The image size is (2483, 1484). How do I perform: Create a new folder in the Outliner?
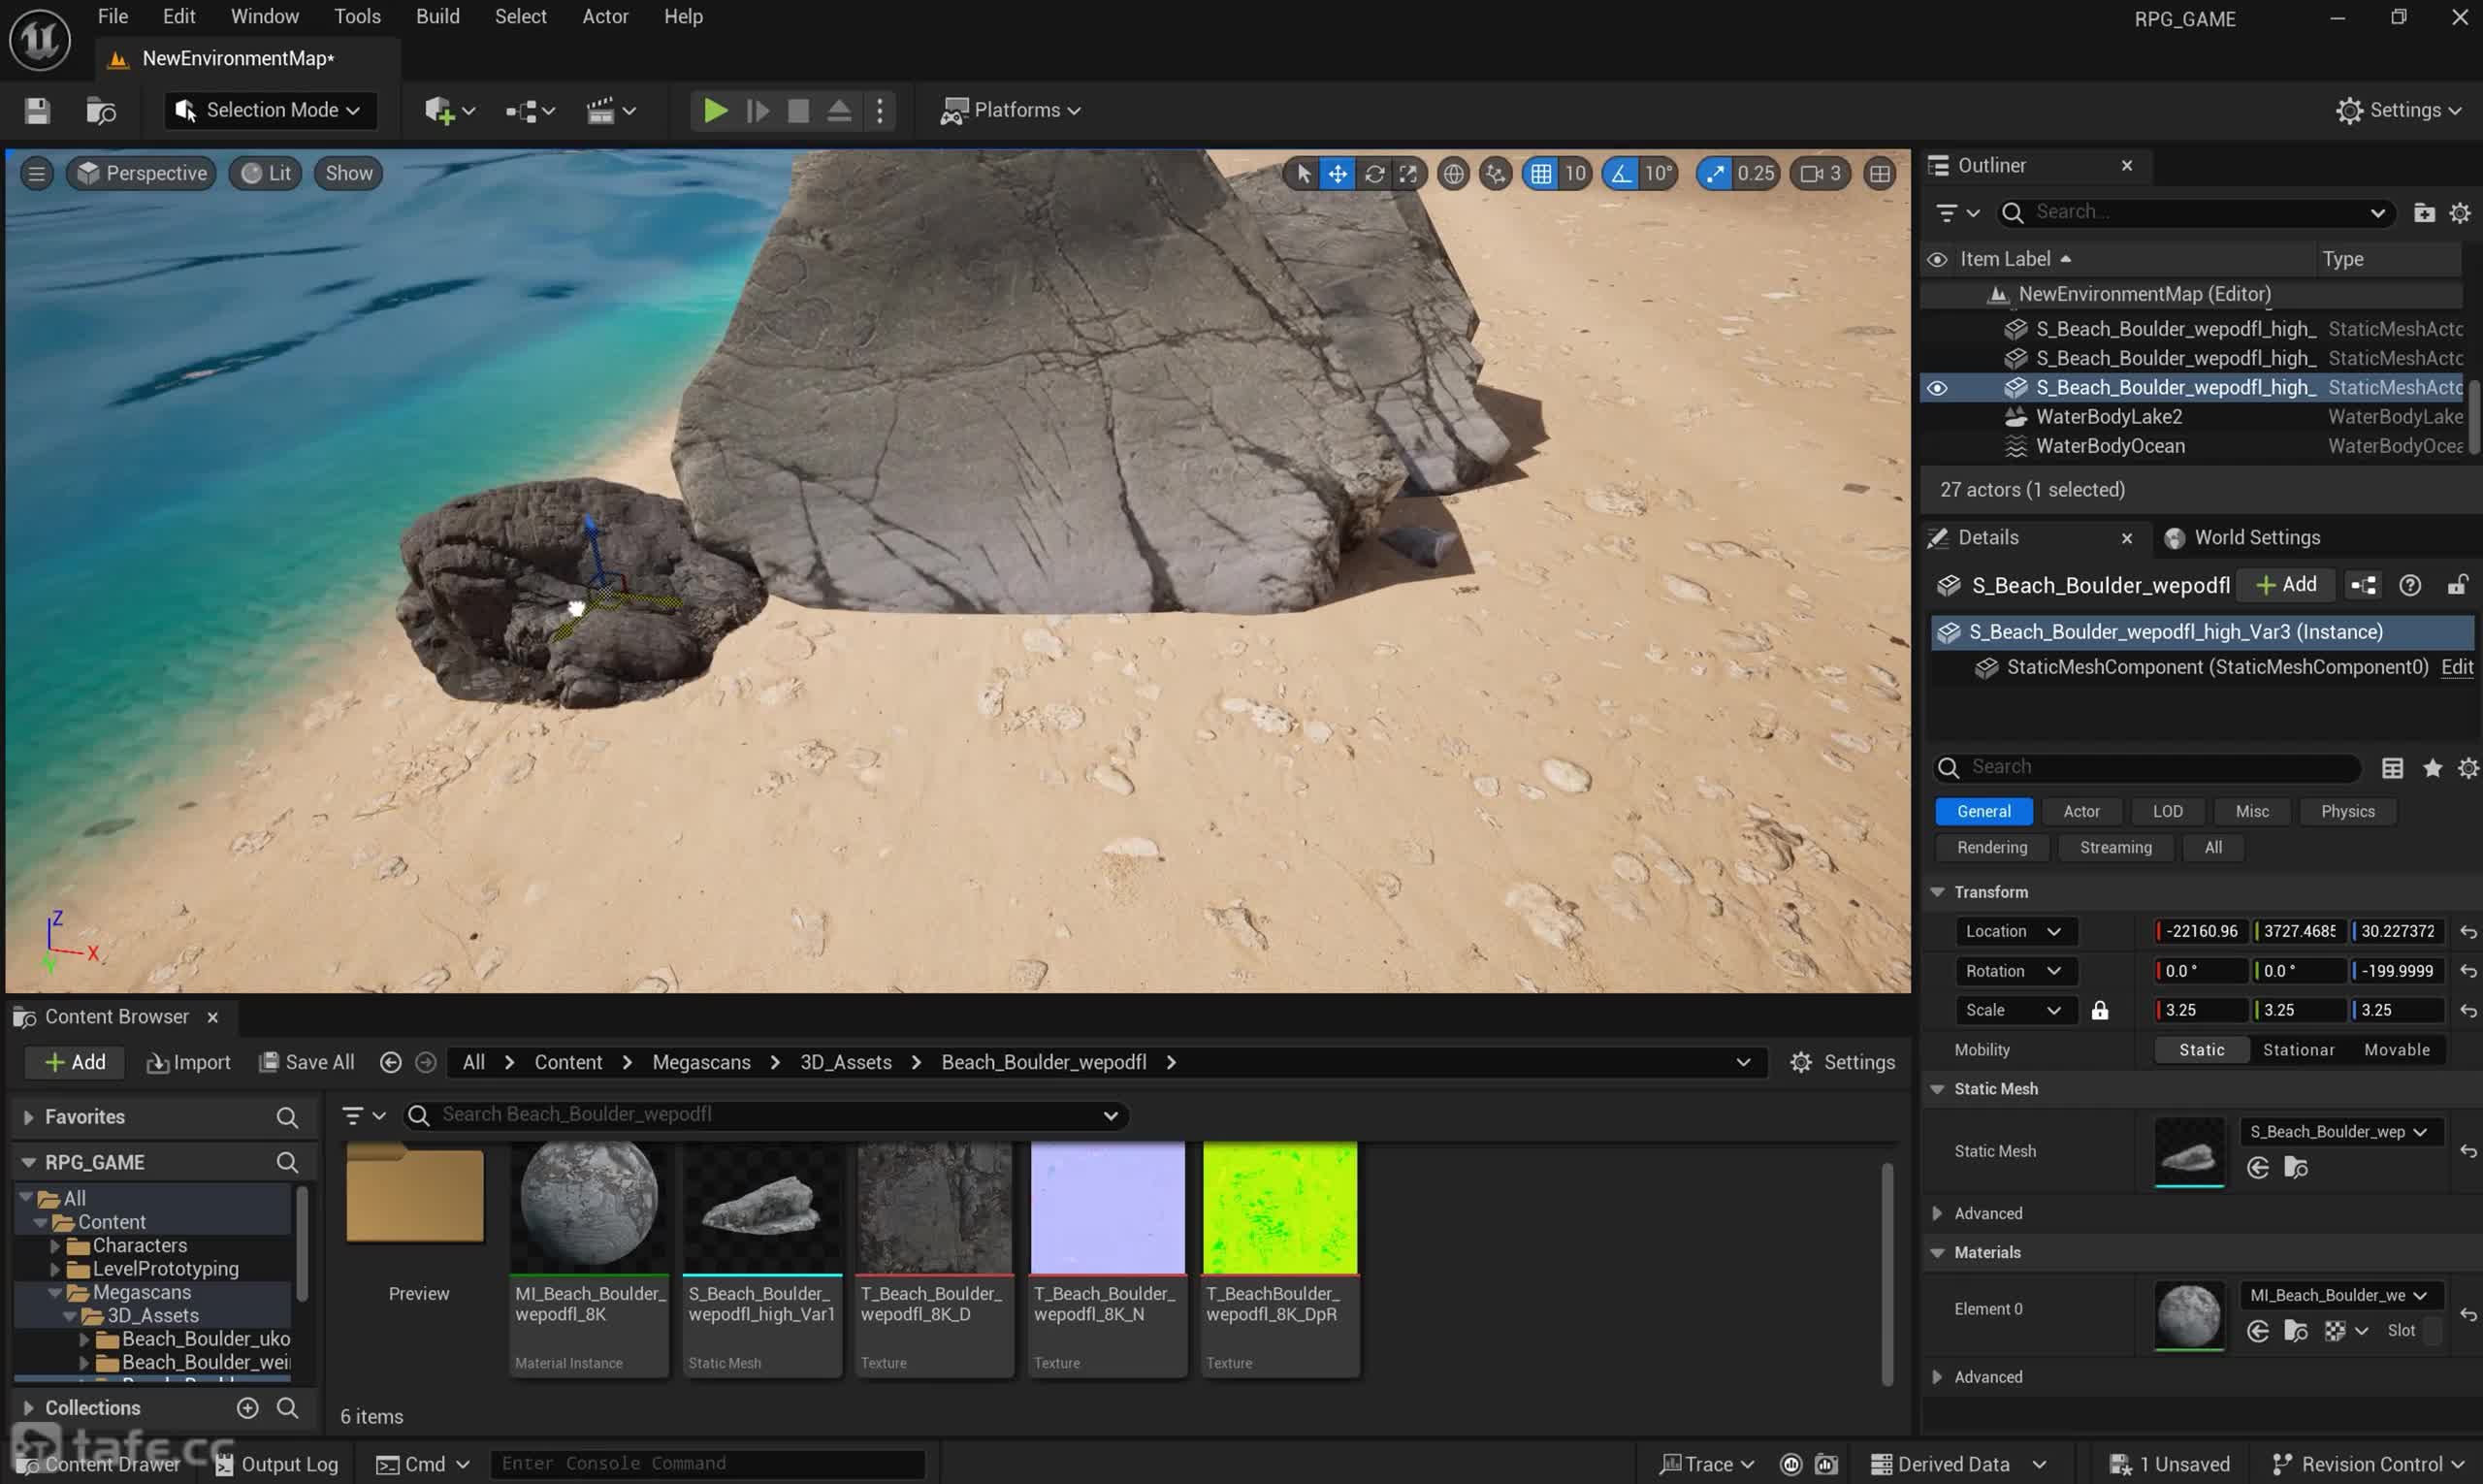(2424, 212)
